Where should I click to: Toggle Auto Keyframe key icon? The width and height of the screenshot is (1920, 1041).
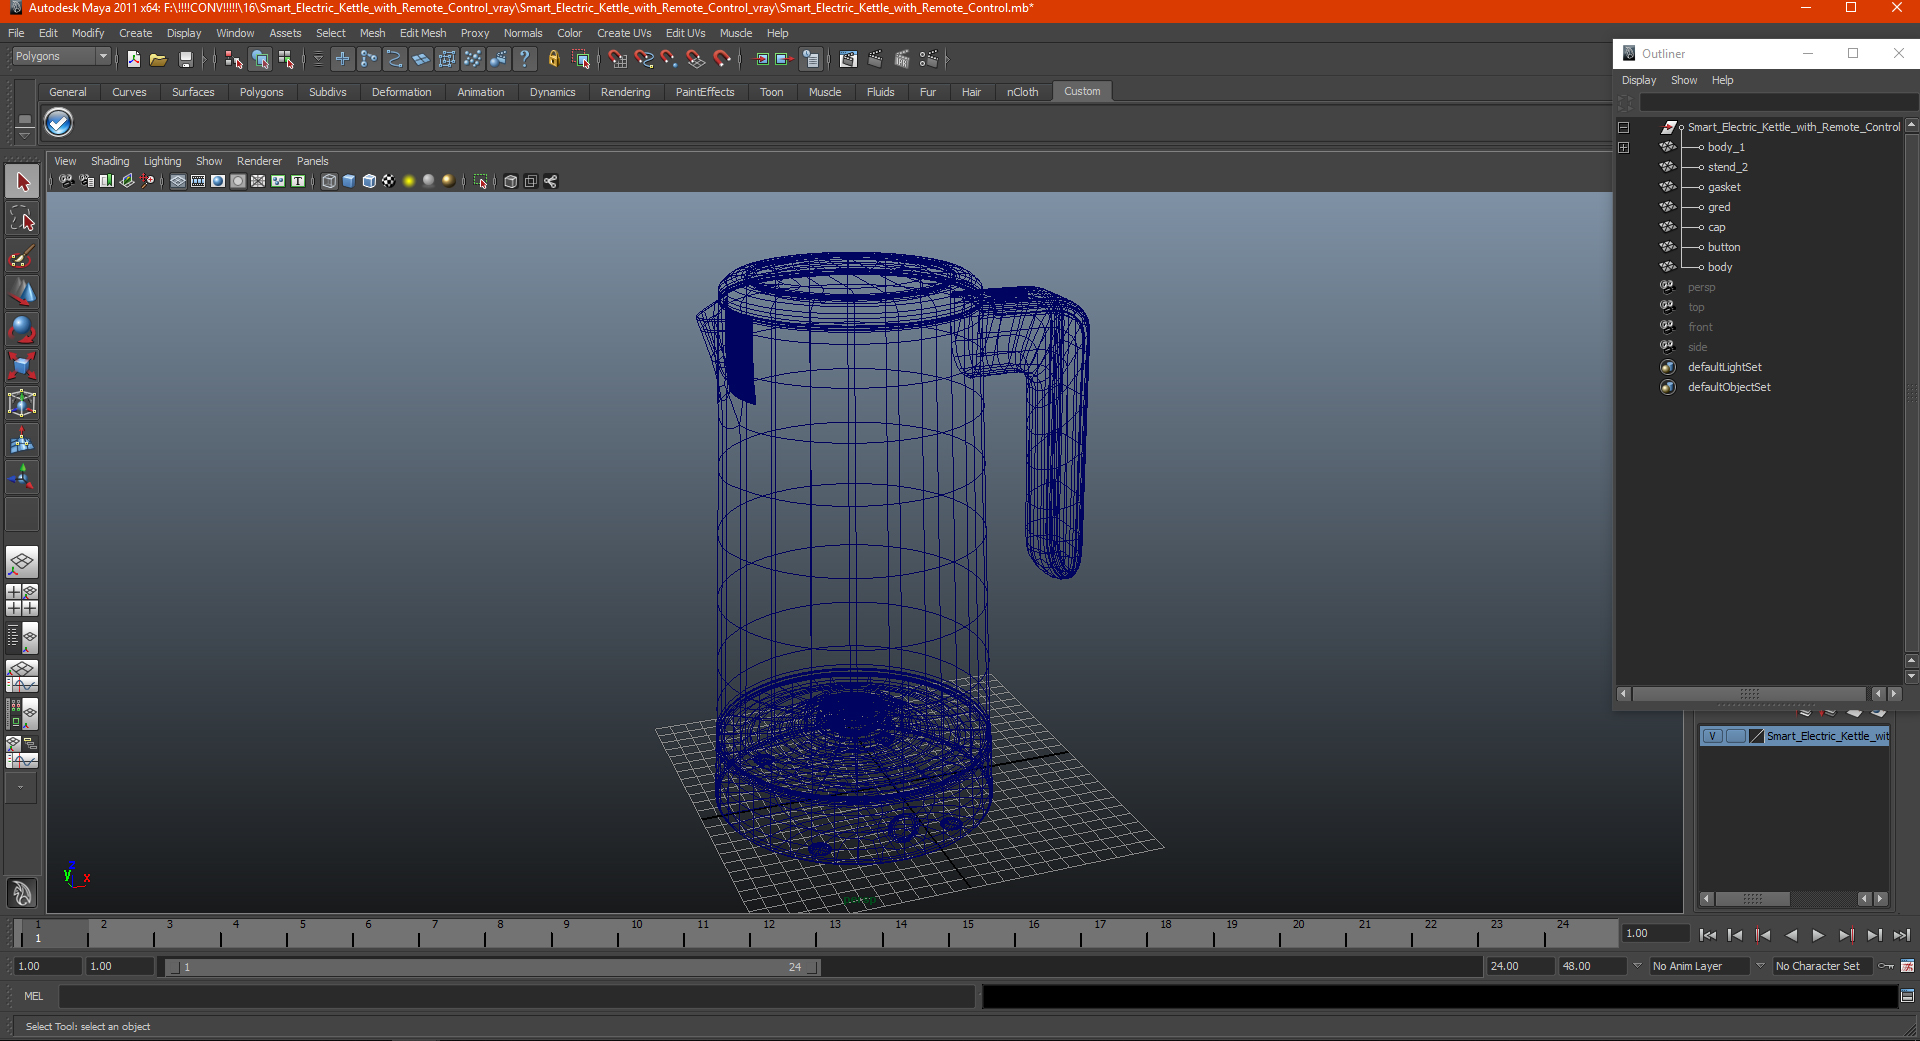click(1887, 966)
